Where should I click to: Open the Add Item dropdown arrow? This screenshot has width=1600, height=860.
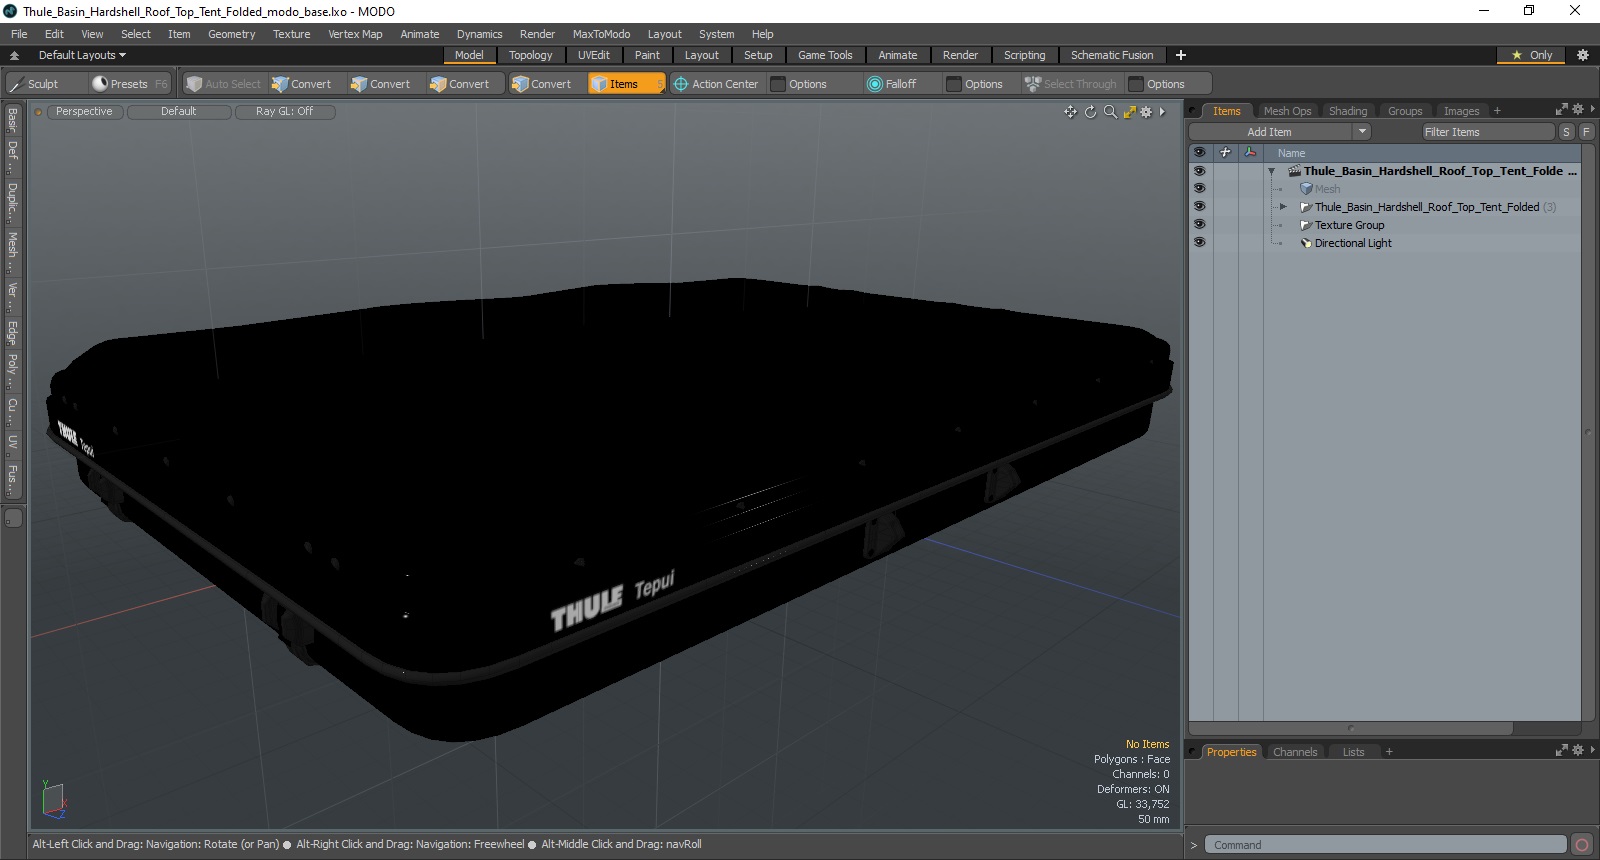(x=1362, y=132)
